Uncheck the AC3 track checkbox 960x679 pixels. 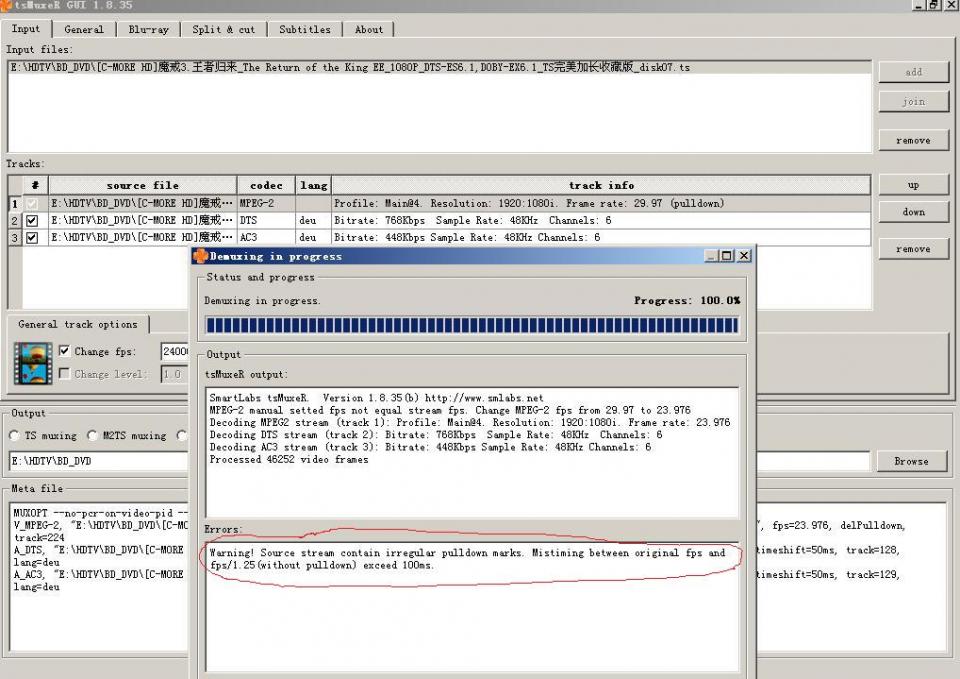pos(33,238)
